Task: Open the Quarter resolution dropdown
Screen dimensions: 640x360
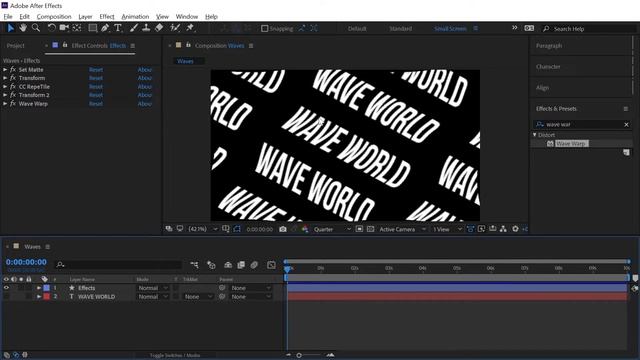Action: pyautogui.click(x=332, y=229)
